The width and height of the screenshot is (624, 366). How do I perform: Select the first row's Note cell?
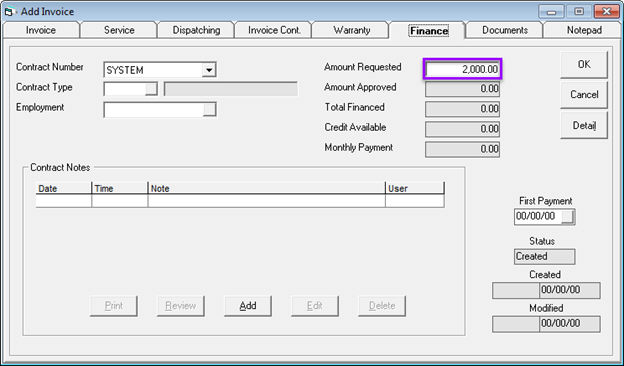[267, 201]
